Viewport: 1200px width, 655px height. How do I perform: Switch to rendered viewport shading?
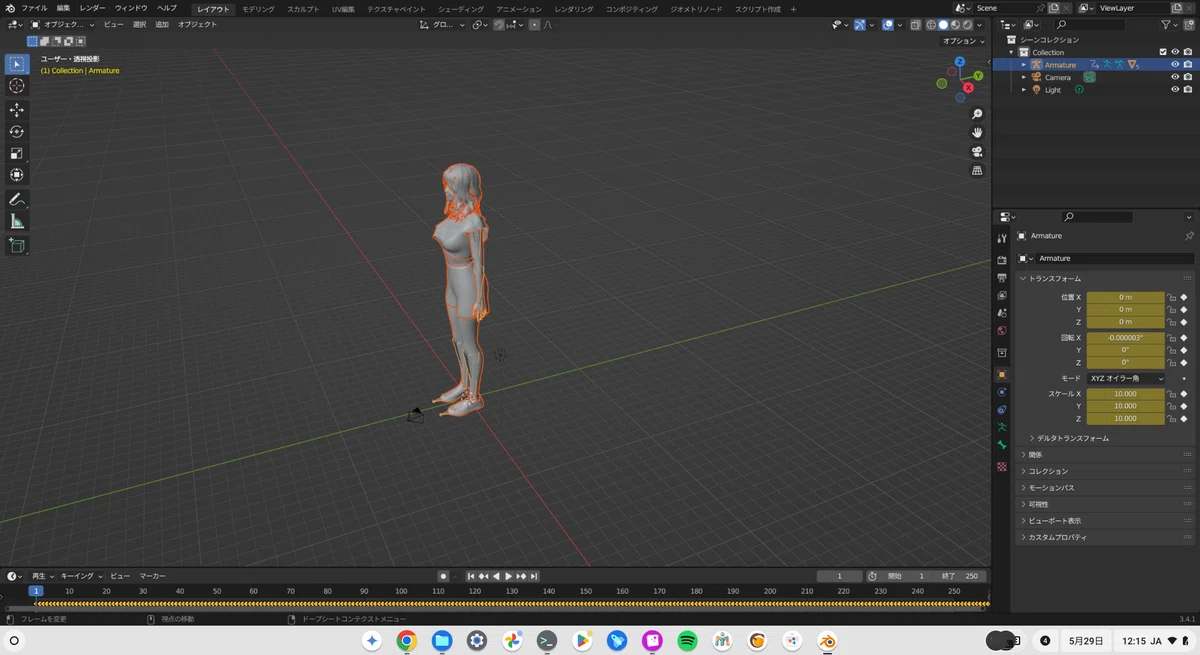pyautogui.click(x=966, y=25)
